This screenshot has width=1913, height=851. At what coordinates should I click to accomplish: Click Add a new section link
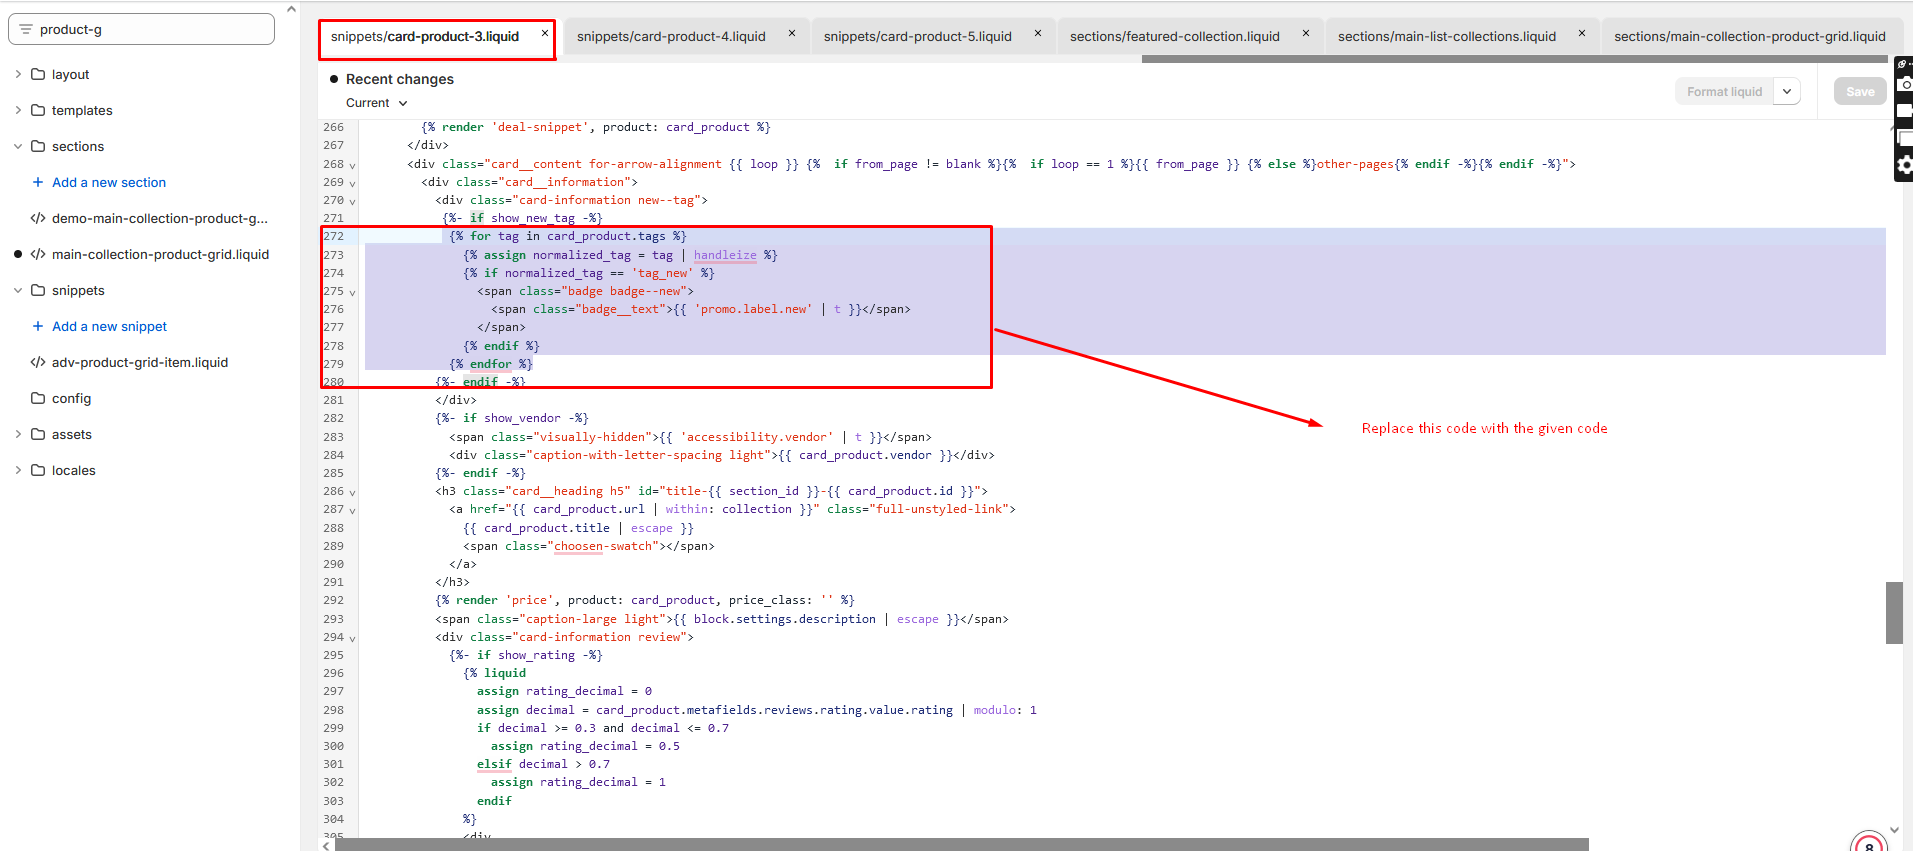[x=109, y=182]
